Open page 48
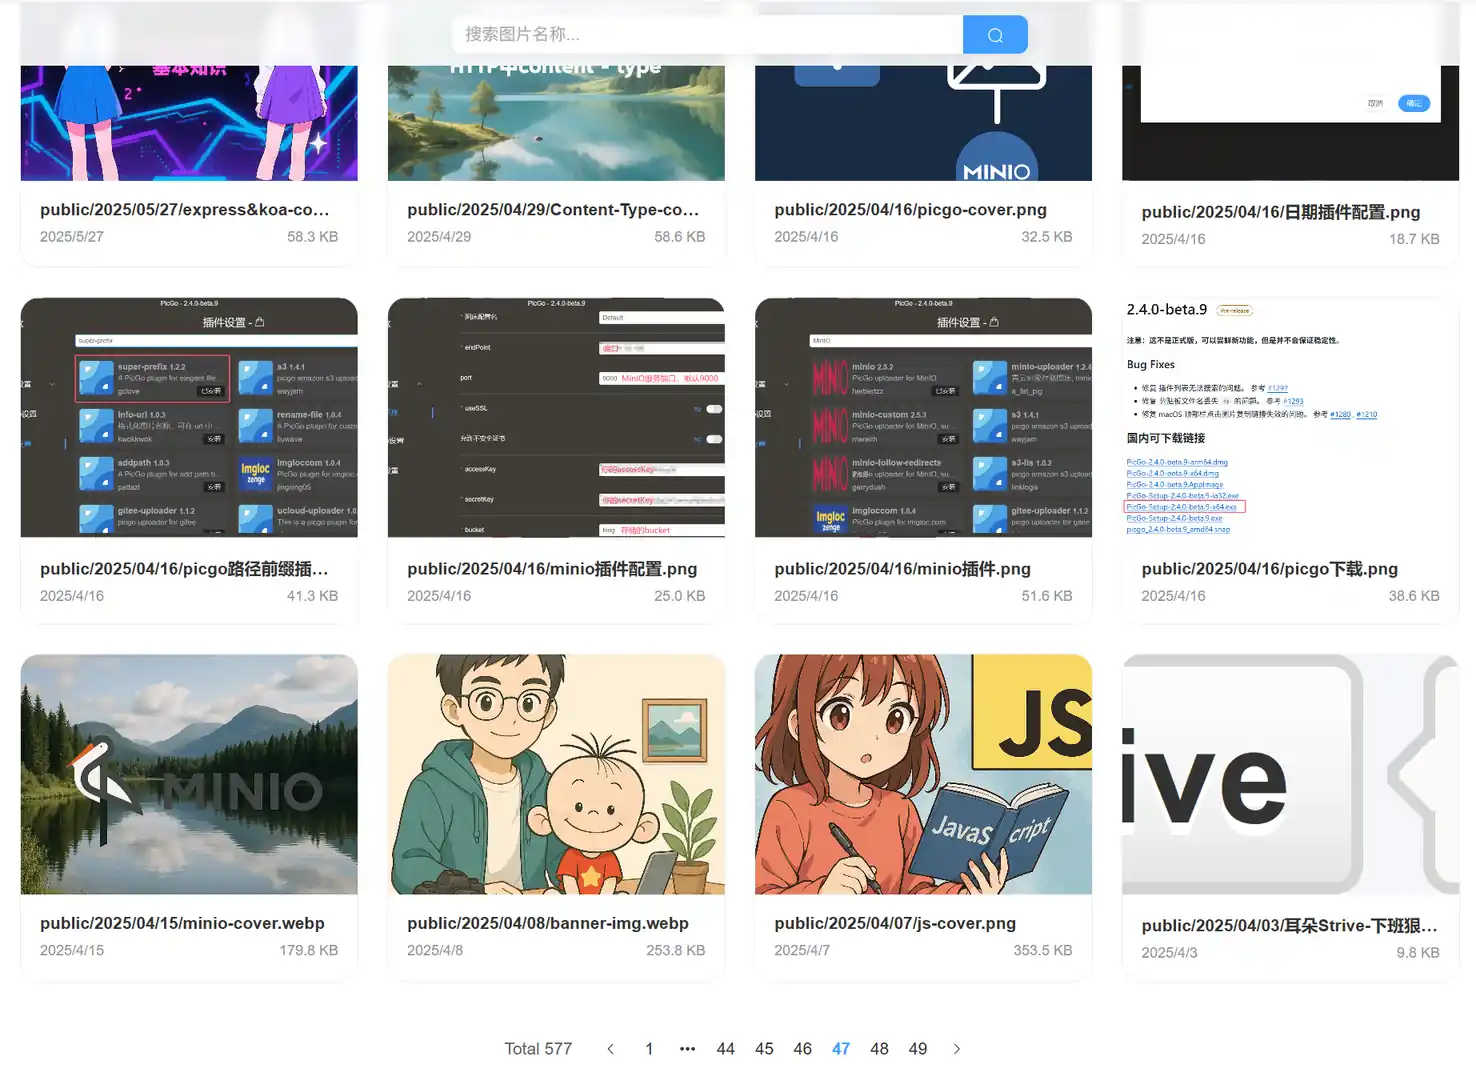Screen dimensions: 1476x1081 [879, 1048]
